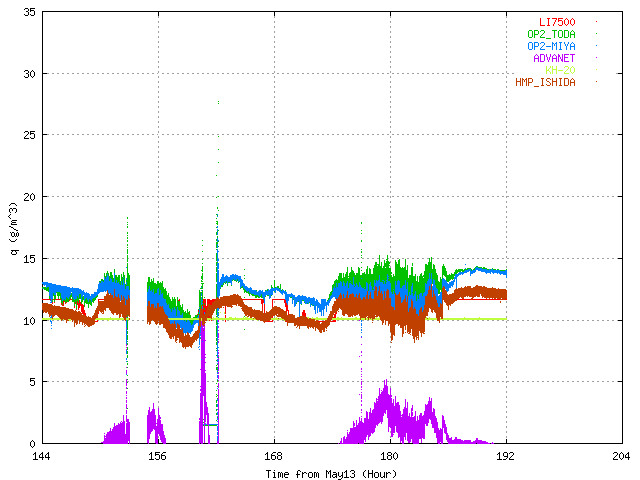Click the LI7500 legend label
This screenshot has width=640, height=480.
[557, 22]
